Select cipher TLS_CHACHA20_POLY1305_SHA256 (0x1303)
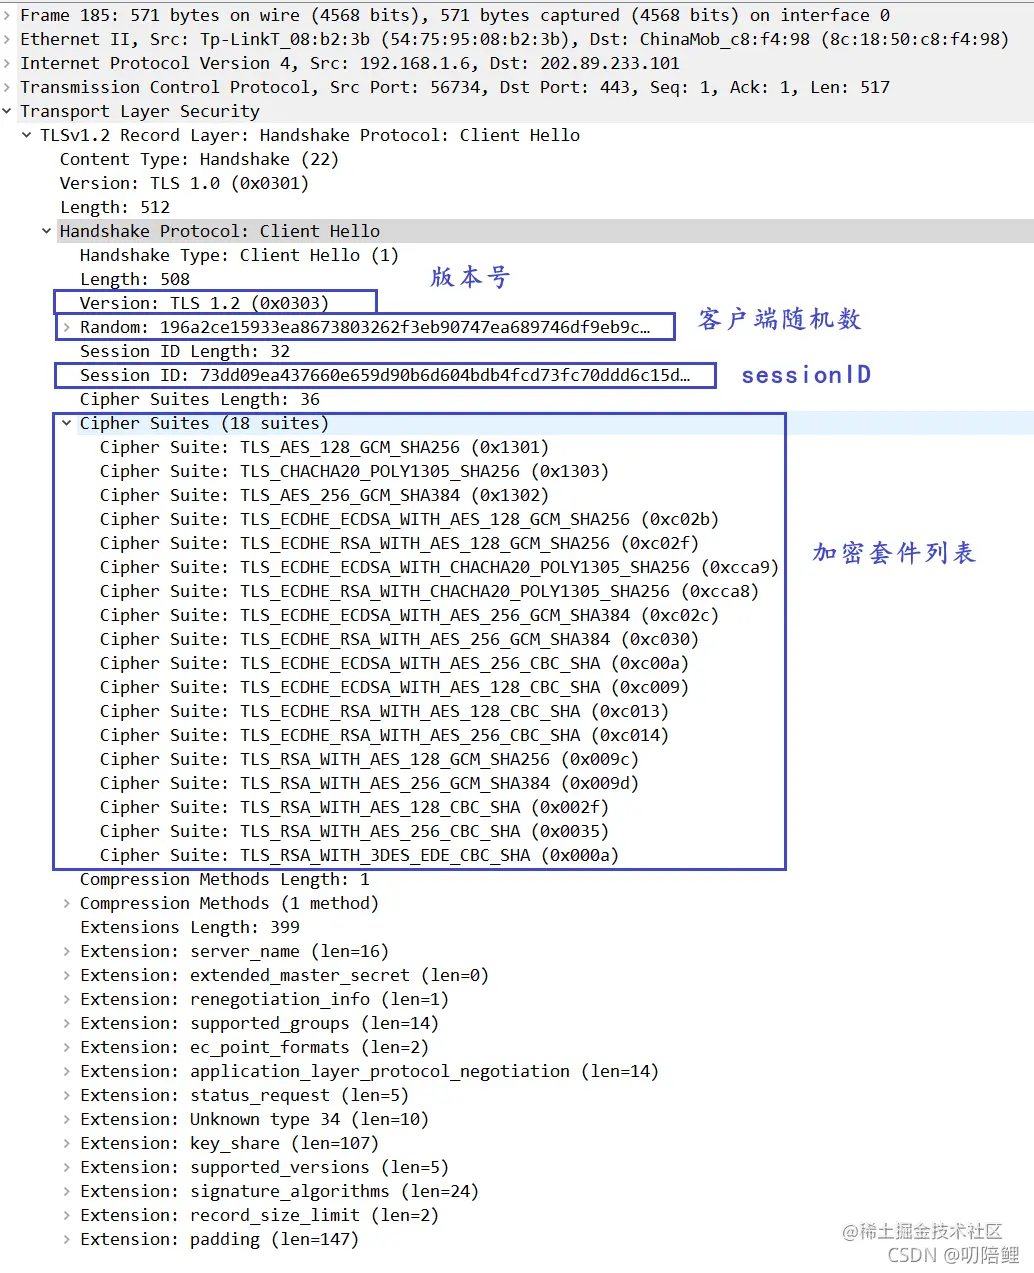1034x1273 pixels. click(x=354, y=471)
